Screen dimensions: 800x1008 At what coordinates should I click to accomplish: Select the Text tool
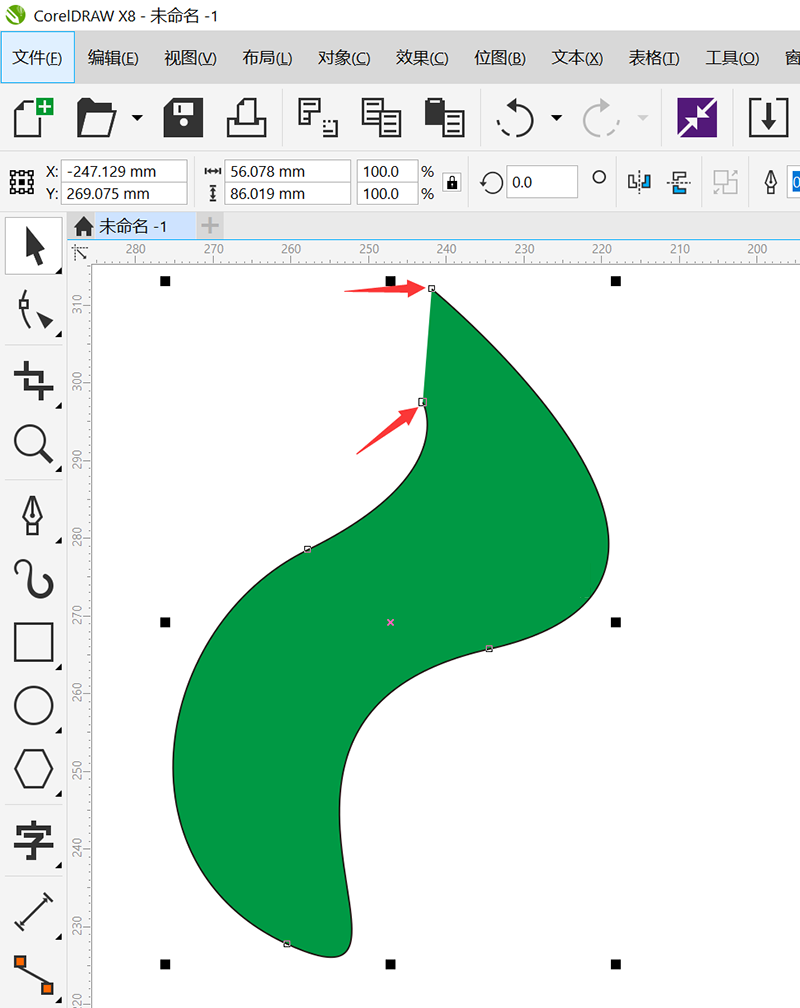[x=33, y=840]
